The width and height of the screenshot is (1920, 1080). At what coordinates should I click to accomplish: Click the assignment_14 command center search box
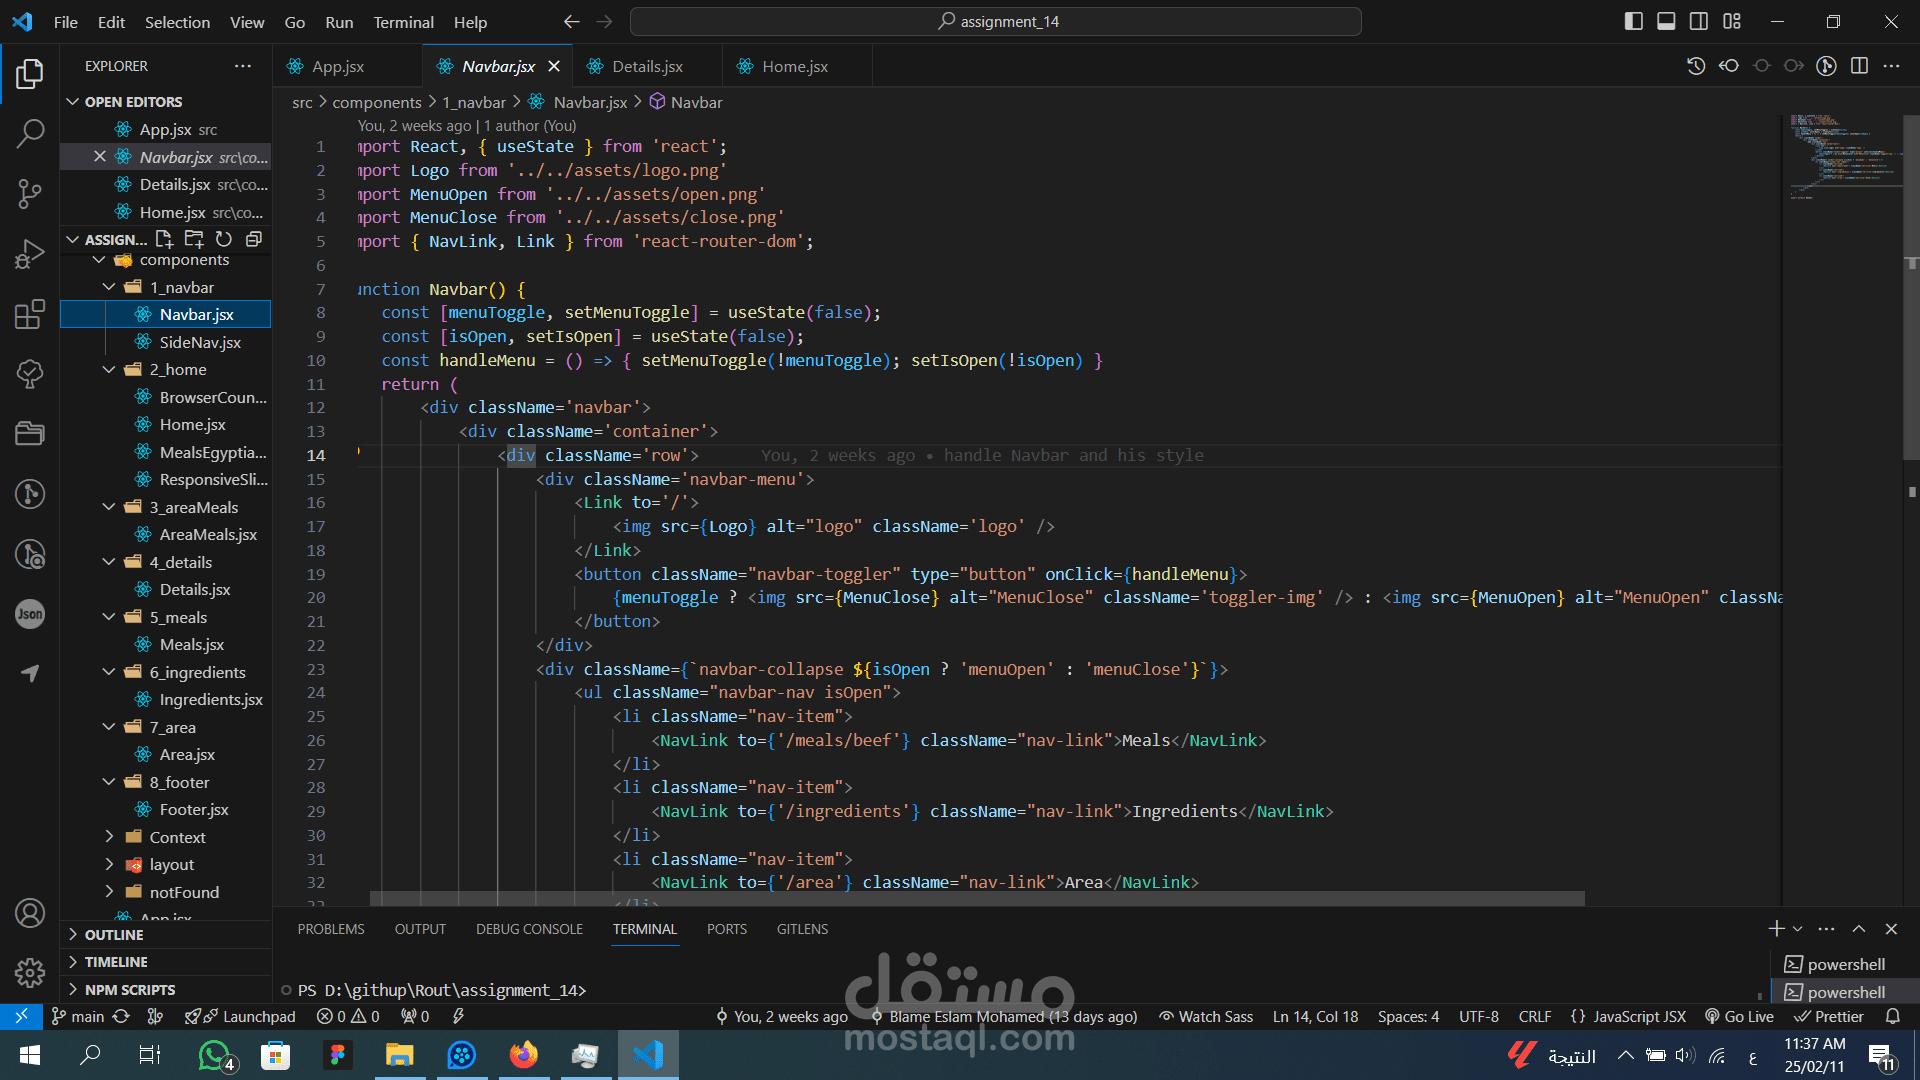(996, 21)
